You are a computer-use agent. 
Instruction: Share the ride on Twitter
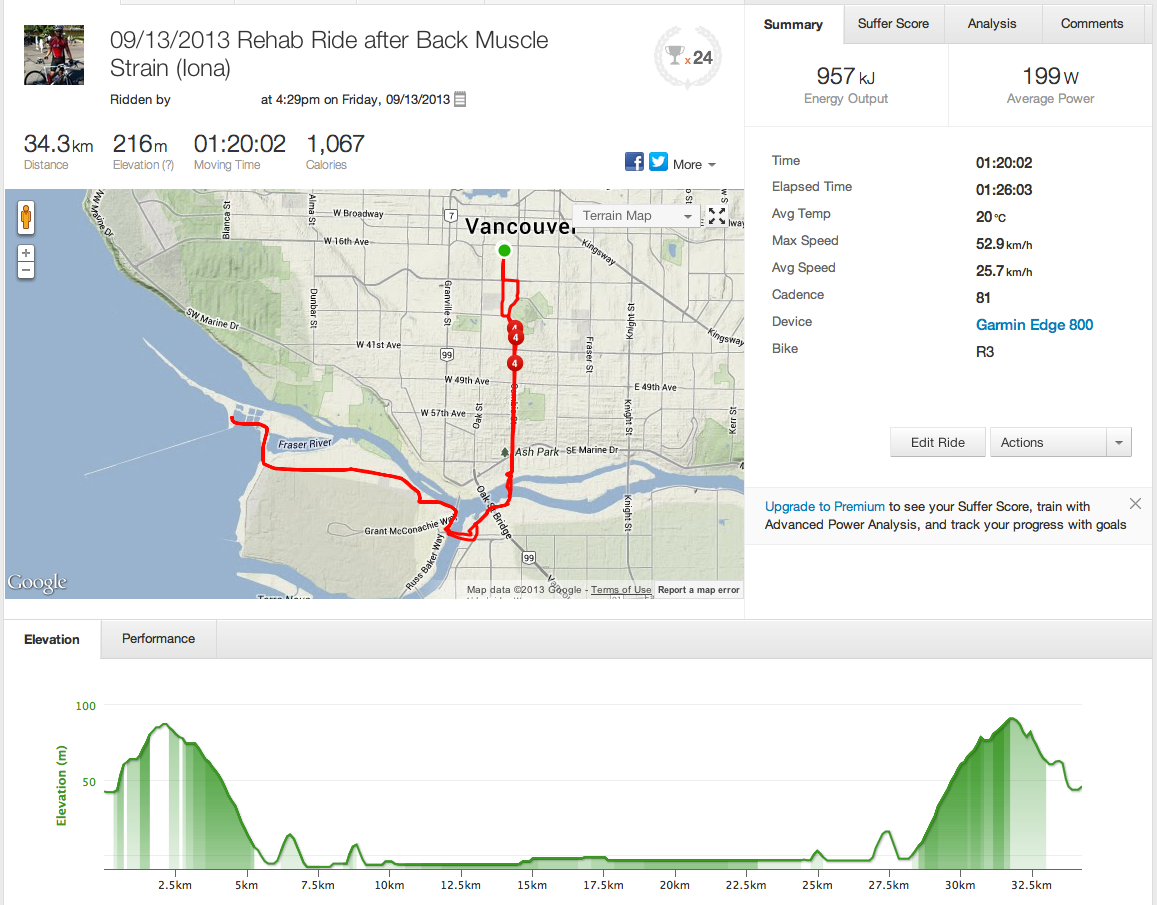(x=658, y=162)
